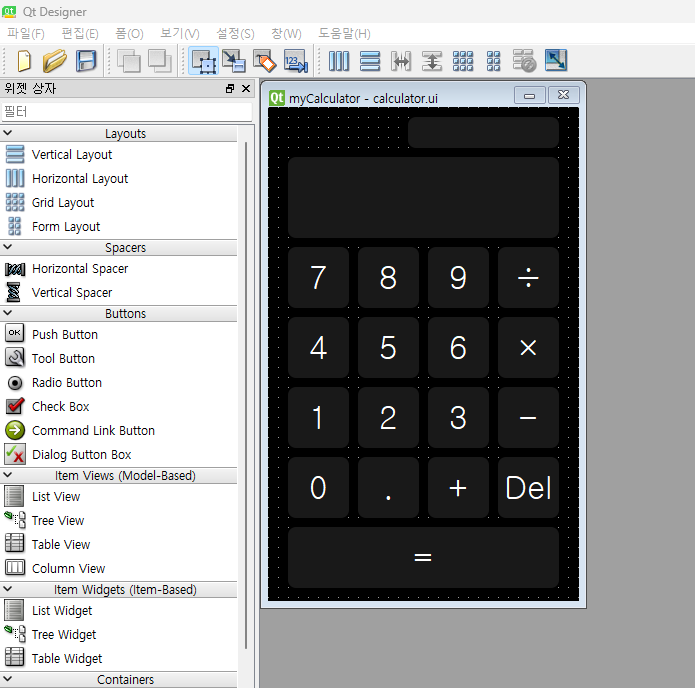This screenshot has height=688, width=695.
Task: Open the 파일(F) menu
Action: [x=26, y=34]
